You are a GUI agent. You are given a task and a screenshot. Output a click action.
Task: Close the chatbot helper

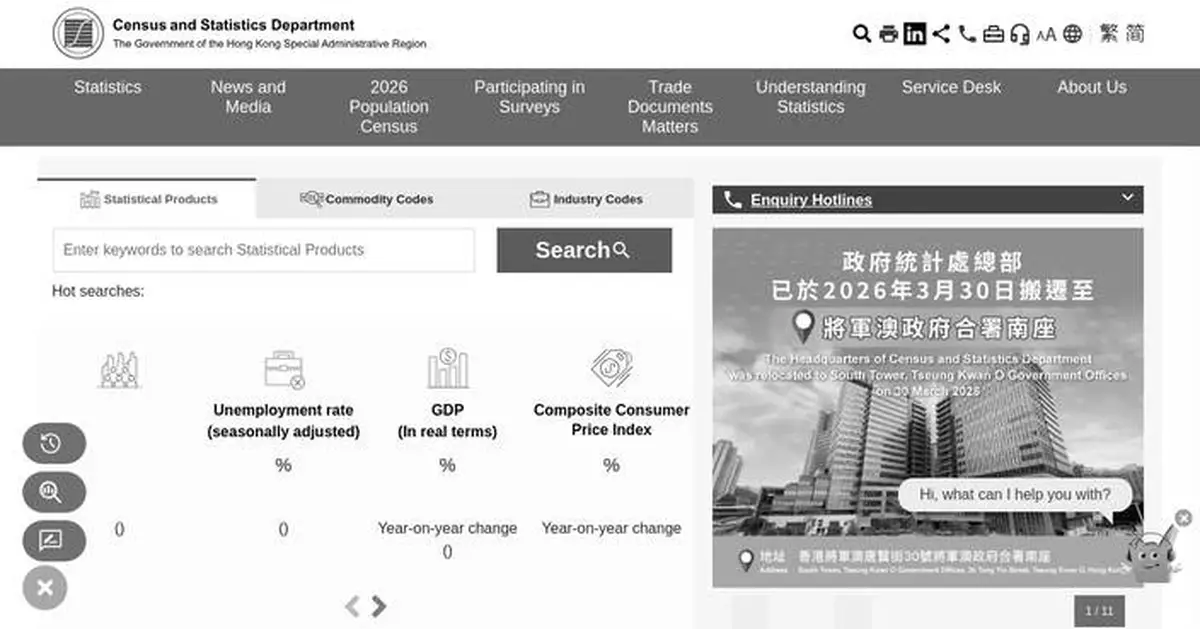coord(1183,518)
